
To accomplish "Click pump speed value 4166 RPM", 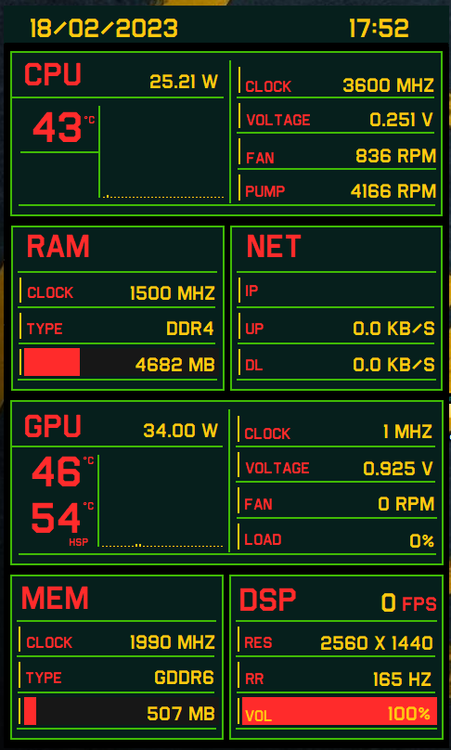I will pos(393,191).
